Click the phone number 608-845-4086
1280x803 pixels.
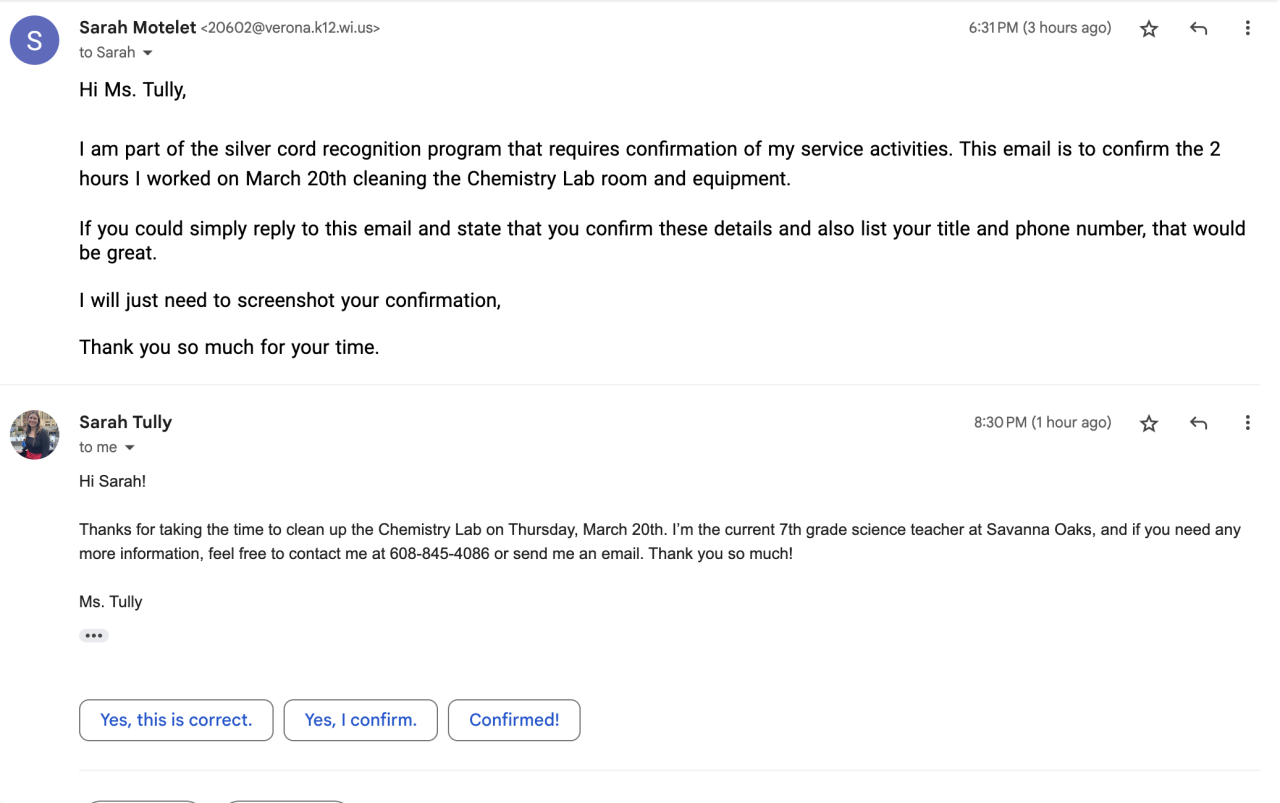point(439,553)
